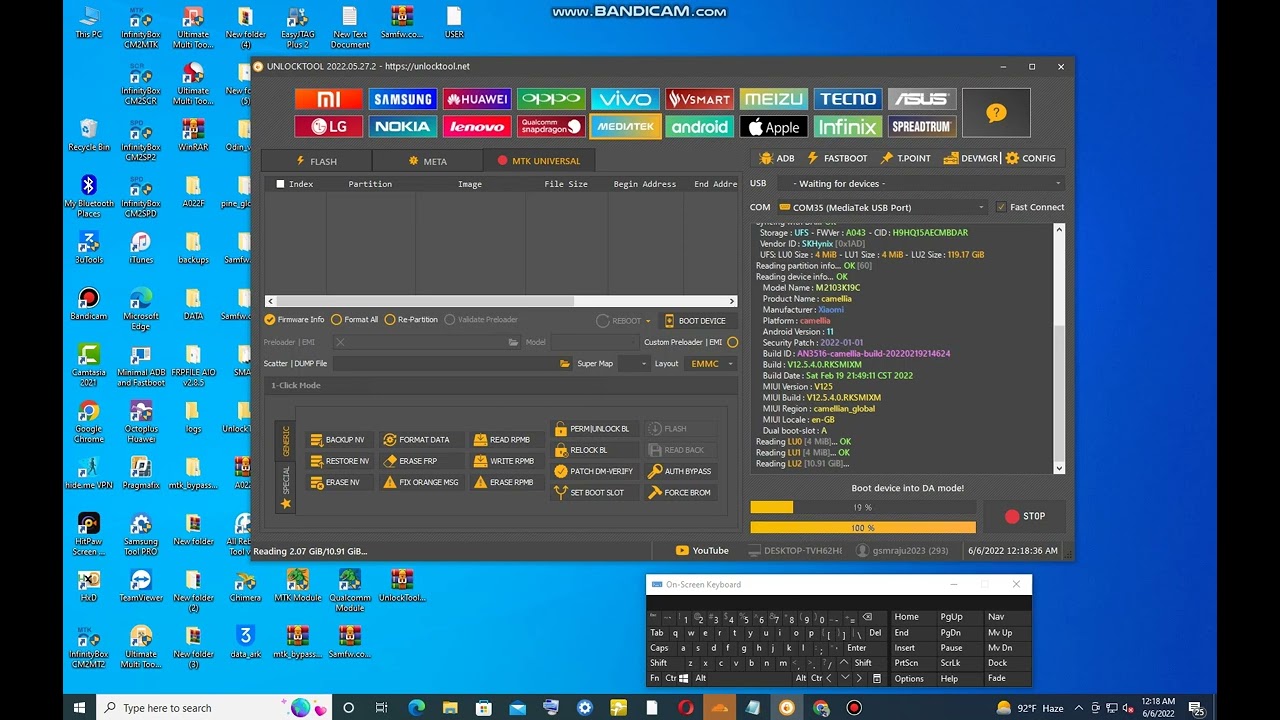Toggle the Index select-all checkbox

[280, 184]
